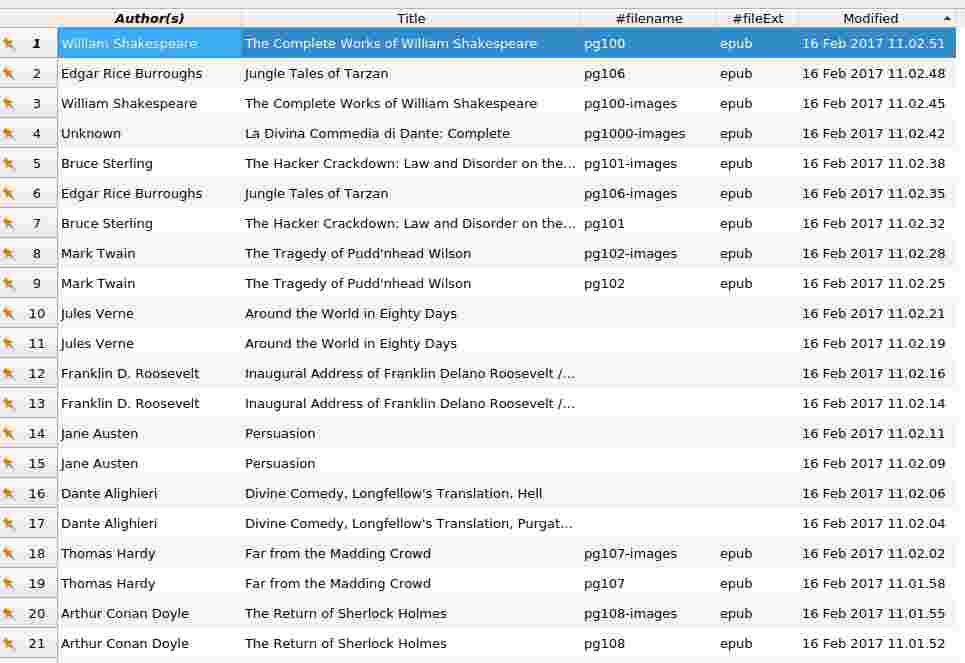Click the marker pin icon on row 11
Image resolution: width=965 pixels, height=663 pixels.
point(8,344)
